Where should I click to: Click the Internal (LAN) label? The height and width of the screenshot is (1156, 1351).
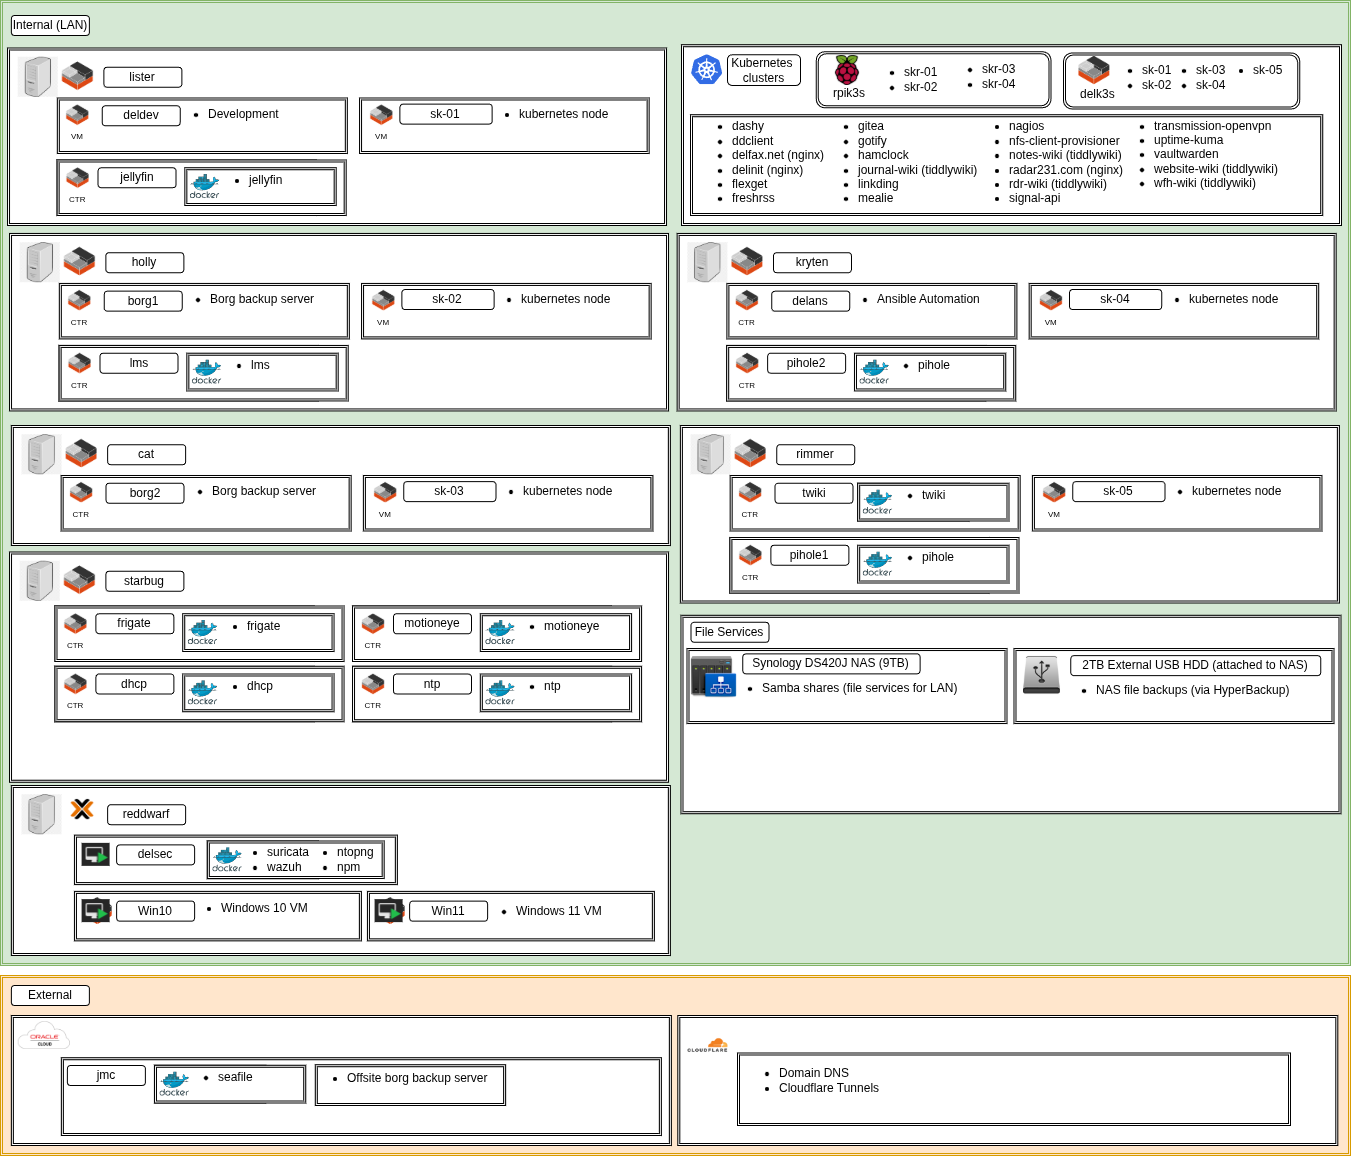[50, 25]
